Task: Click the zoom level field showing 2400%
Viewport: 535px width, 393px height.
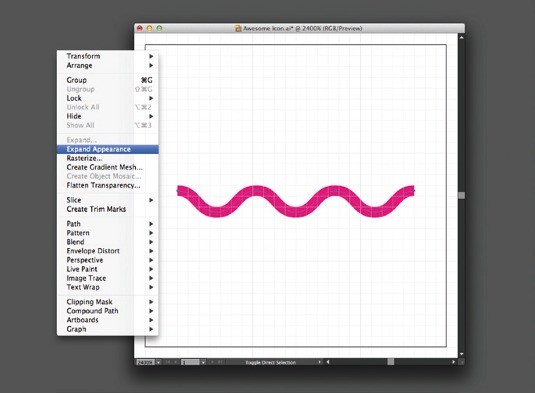Action: [x=145, y=362]
